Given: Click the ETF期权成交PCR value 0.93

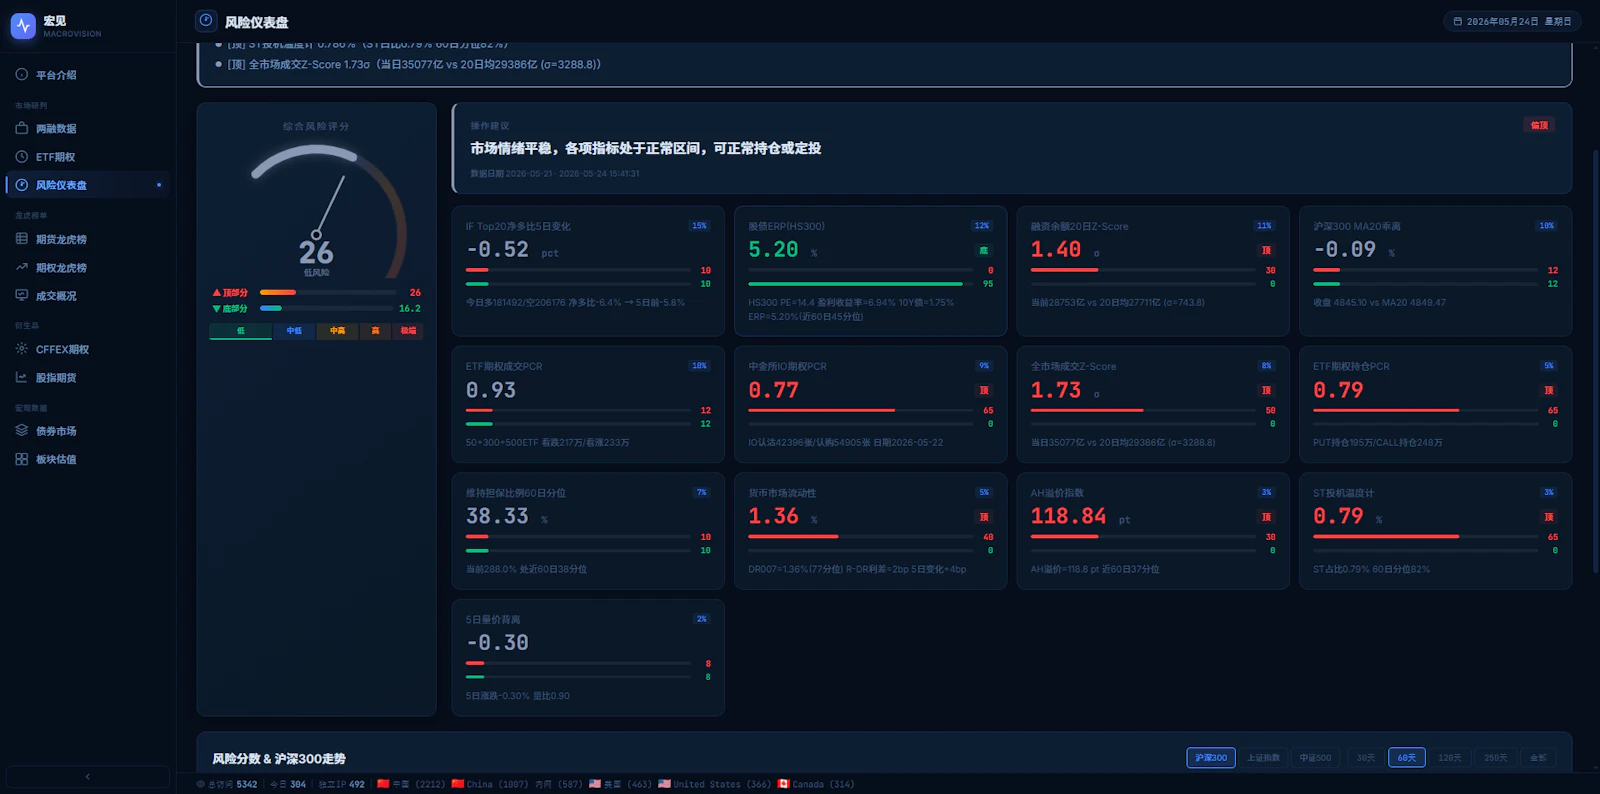Looking at the screenshot, I should point(491,390).
